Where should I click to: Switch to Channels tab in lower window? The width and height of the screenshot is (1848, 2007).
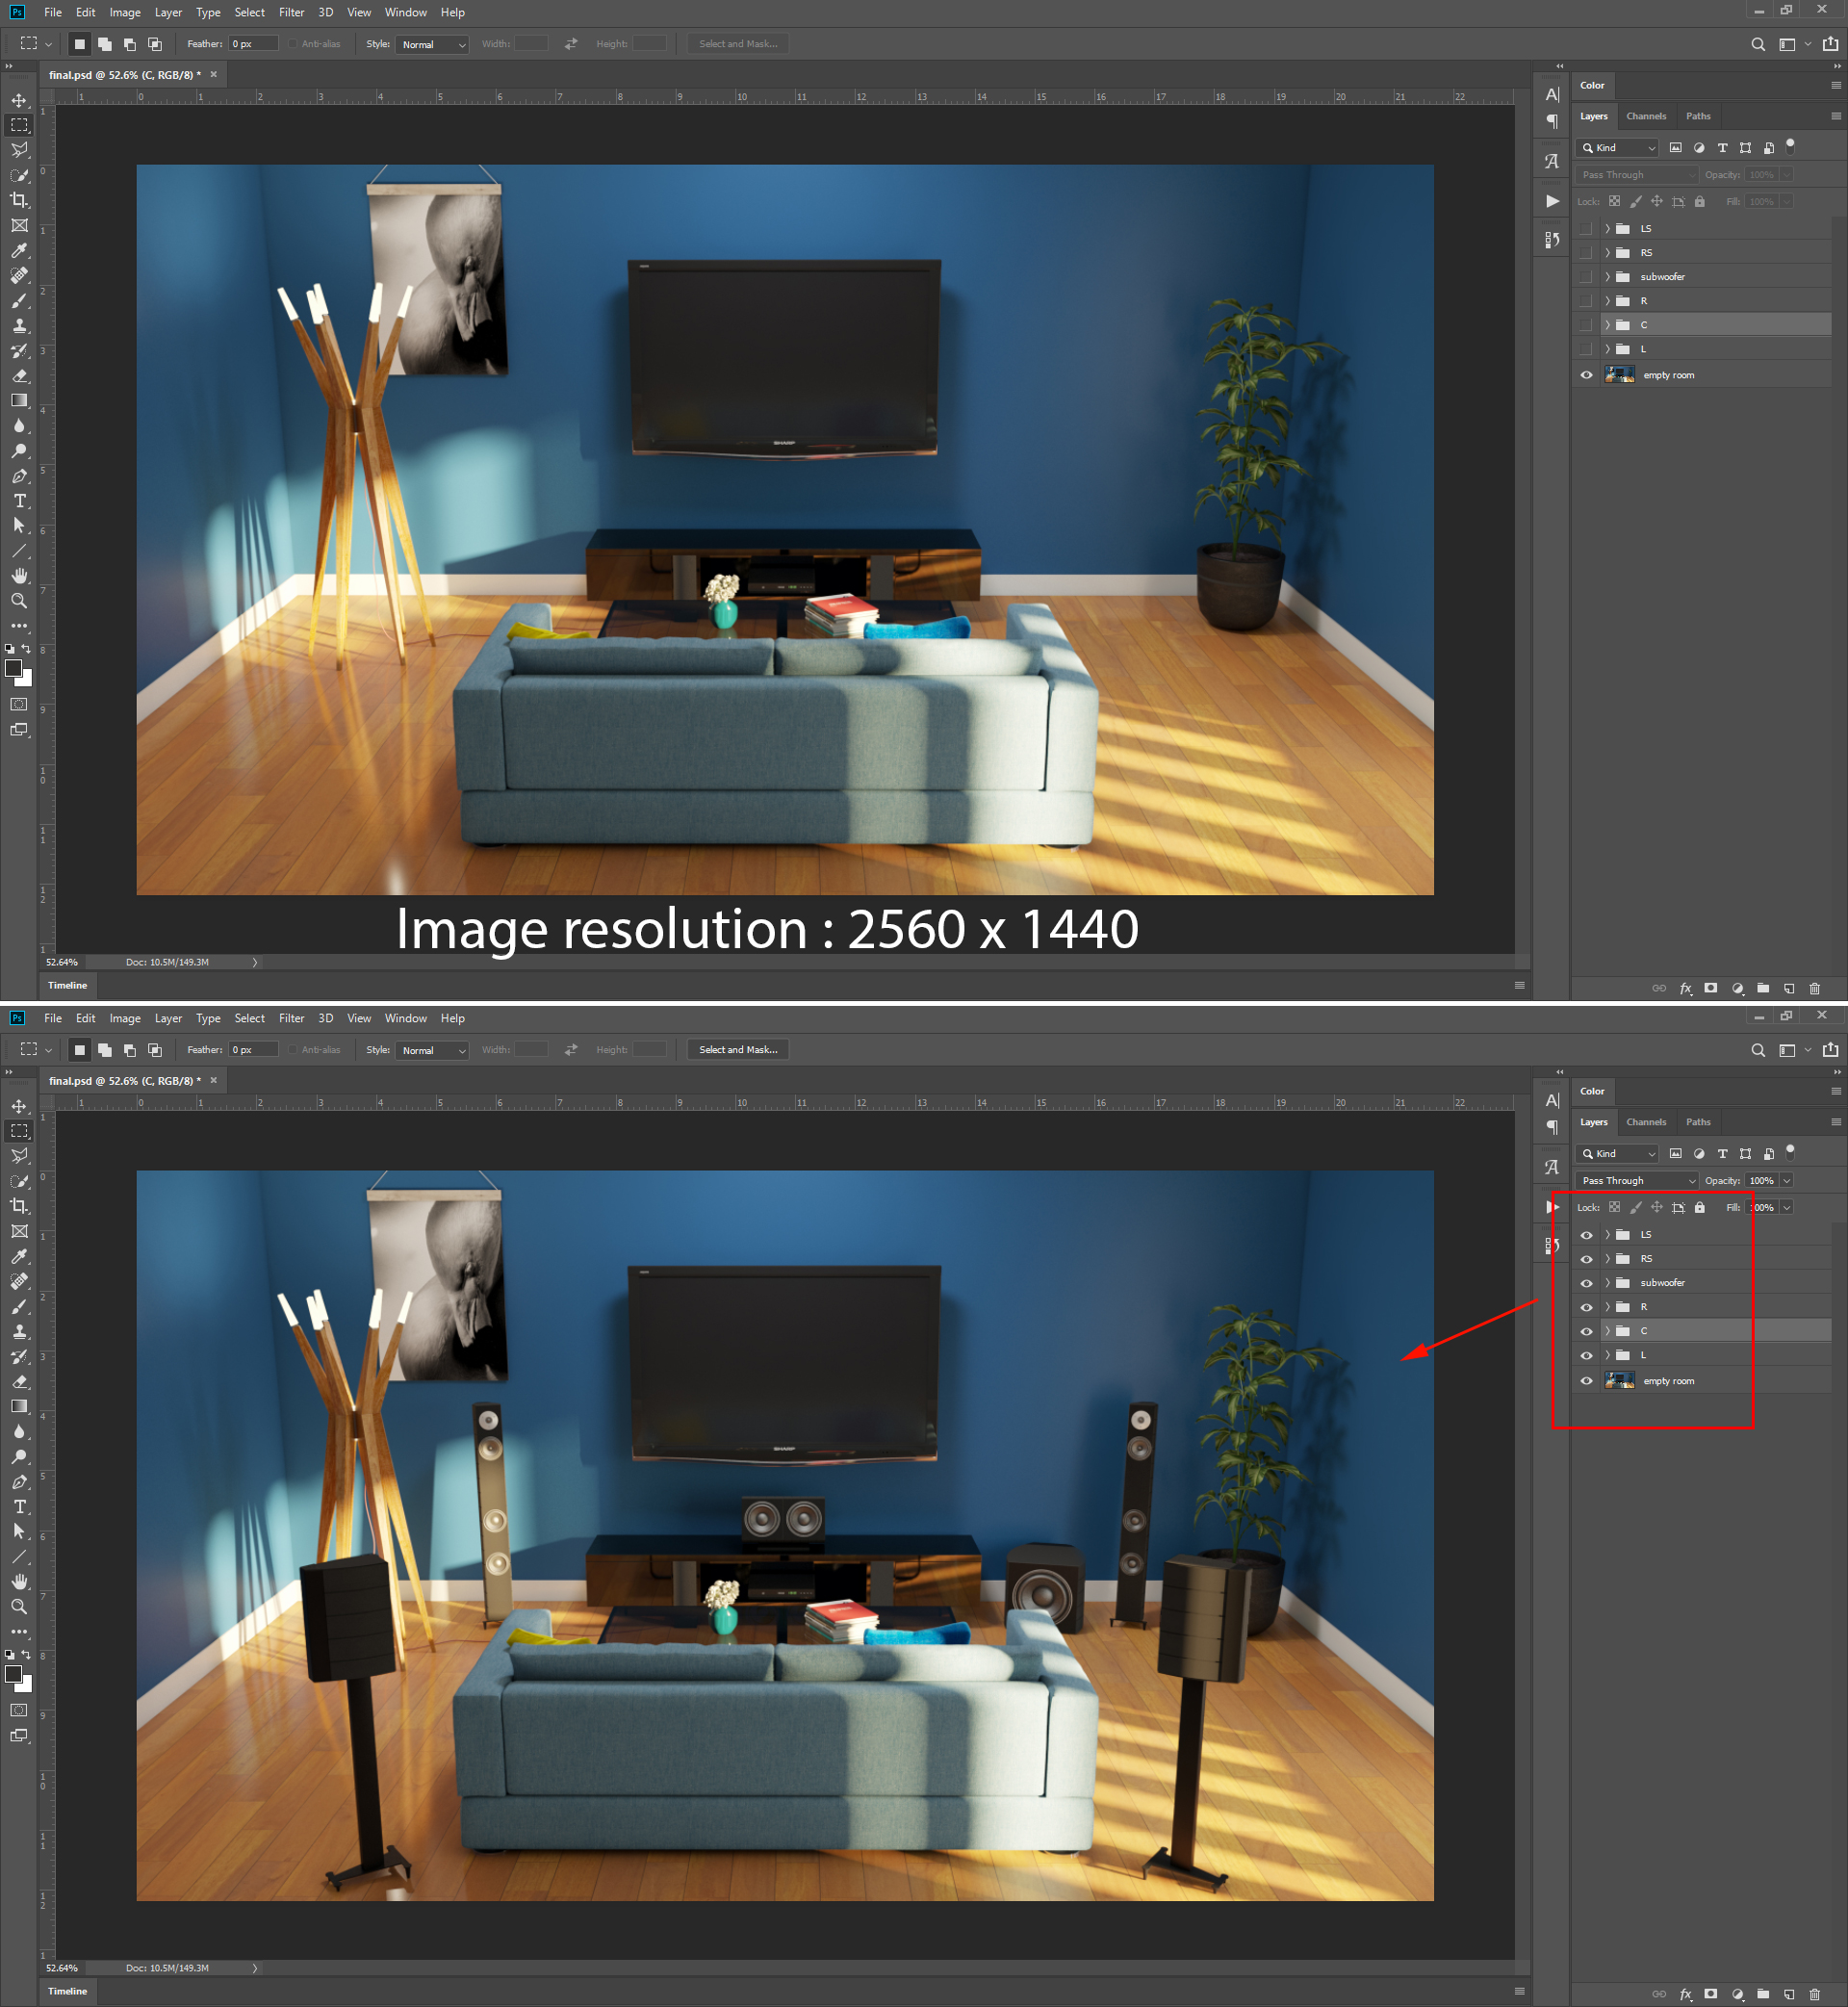(x=1646, y=1122)
